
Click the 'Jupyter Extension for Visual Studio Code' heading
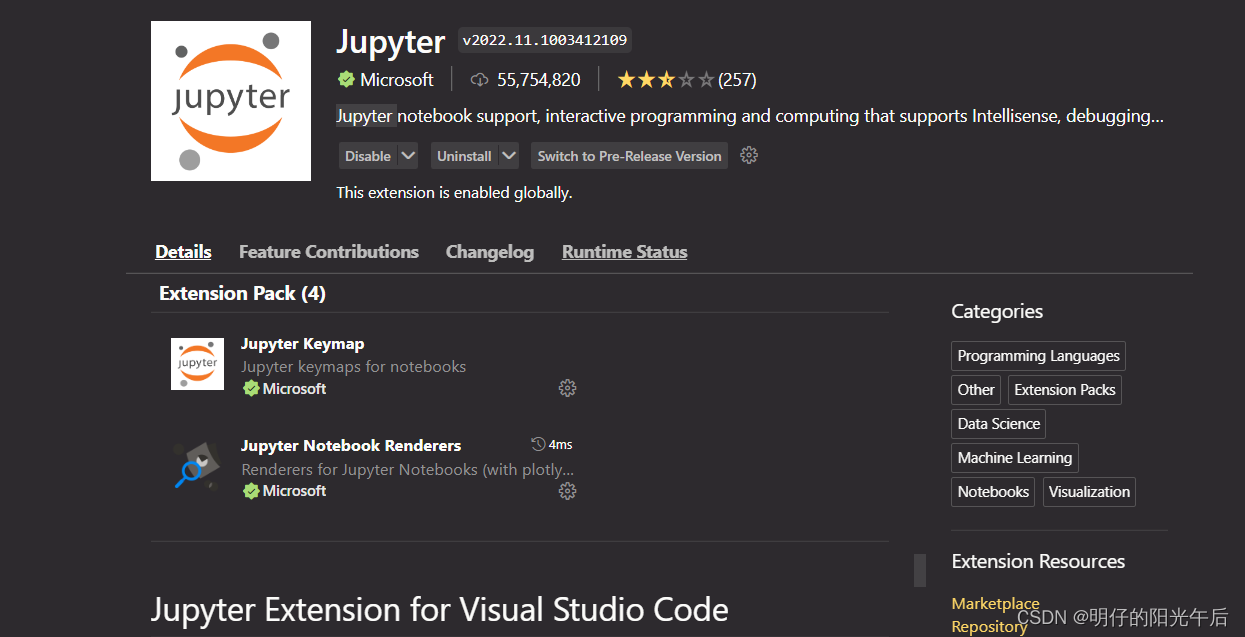pos(440,609)
